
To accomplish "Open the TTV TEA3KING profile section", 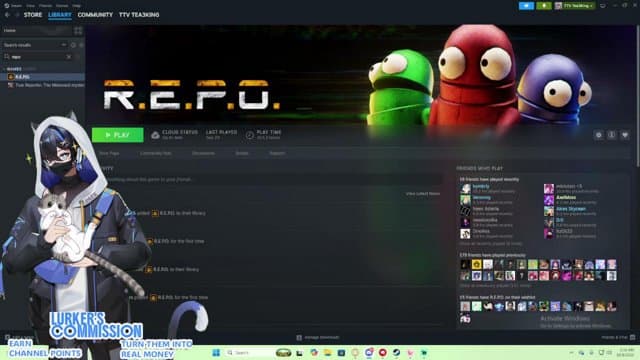I will pyautogui.click(x=139, y=15).
